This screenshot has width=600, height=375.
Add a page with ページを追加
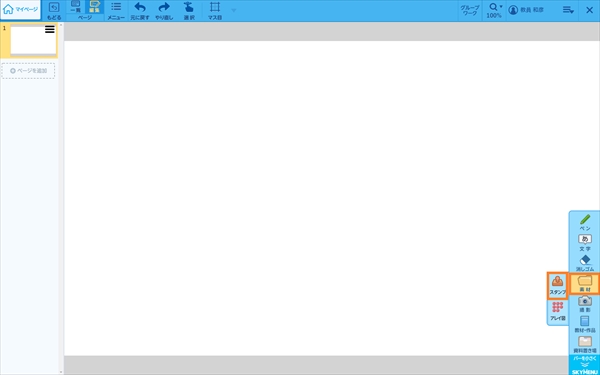point(28,71)
